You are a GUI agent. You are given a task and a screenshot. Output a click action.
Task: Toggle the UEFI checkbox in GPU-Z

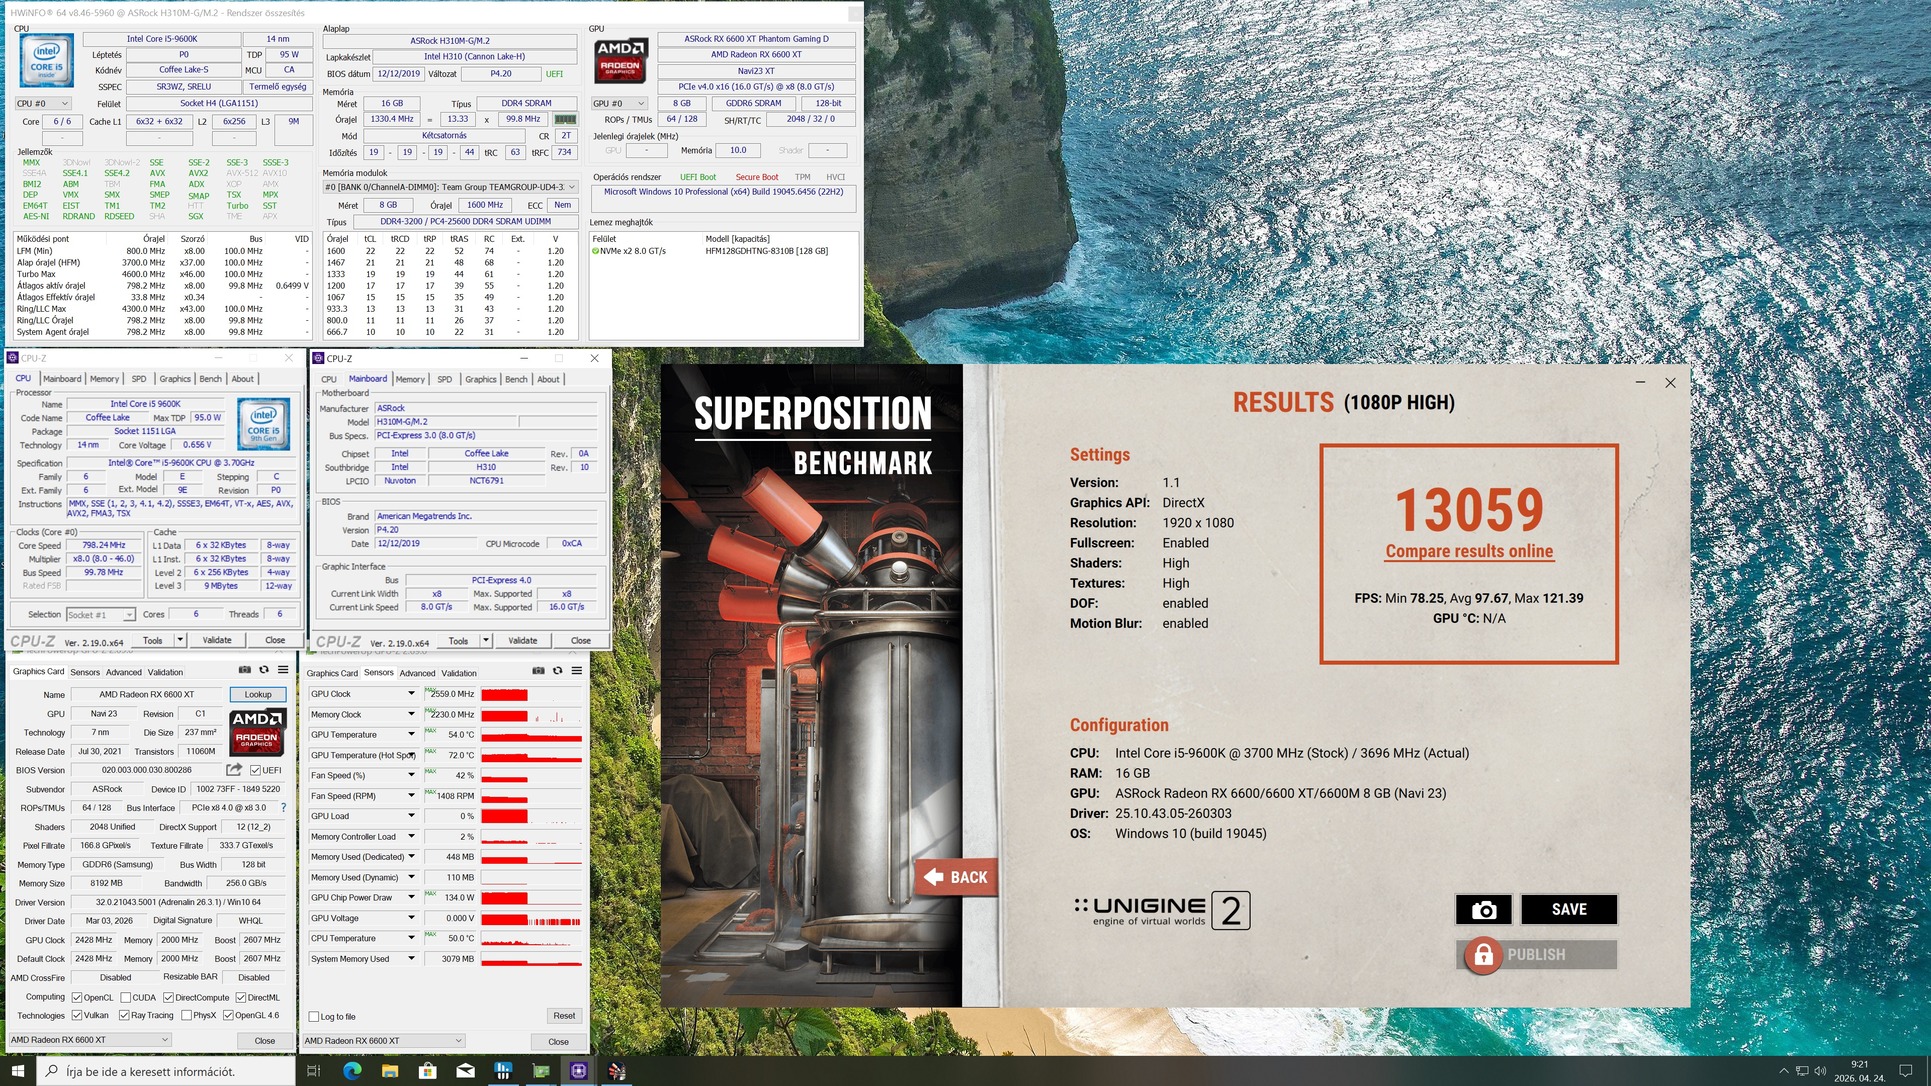click(x=256, y=770)
